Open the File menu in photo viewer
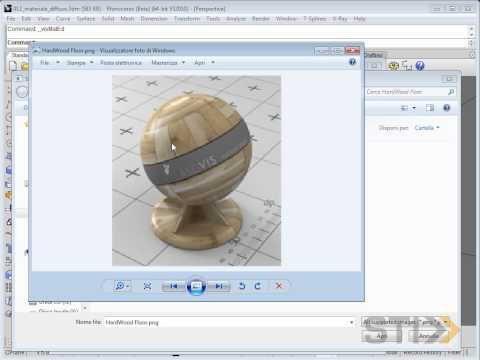The image size is (480, 360). pyautogui.click(x=49, y=62)
